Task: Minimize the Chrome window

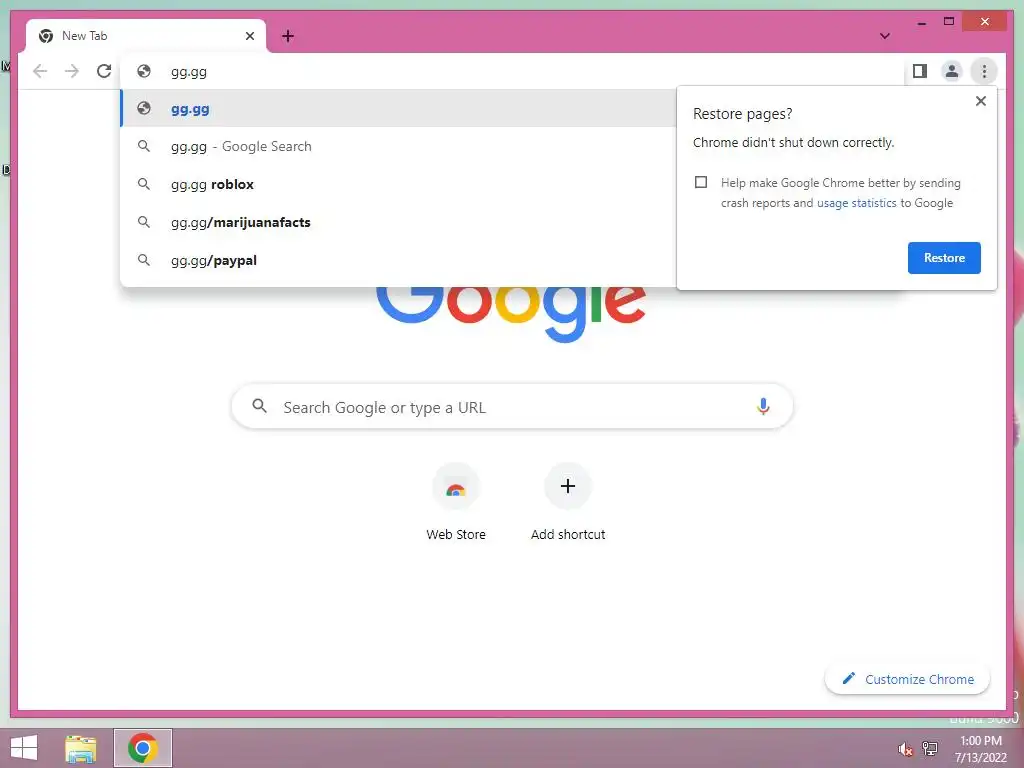Action: (x=921, y=22)
